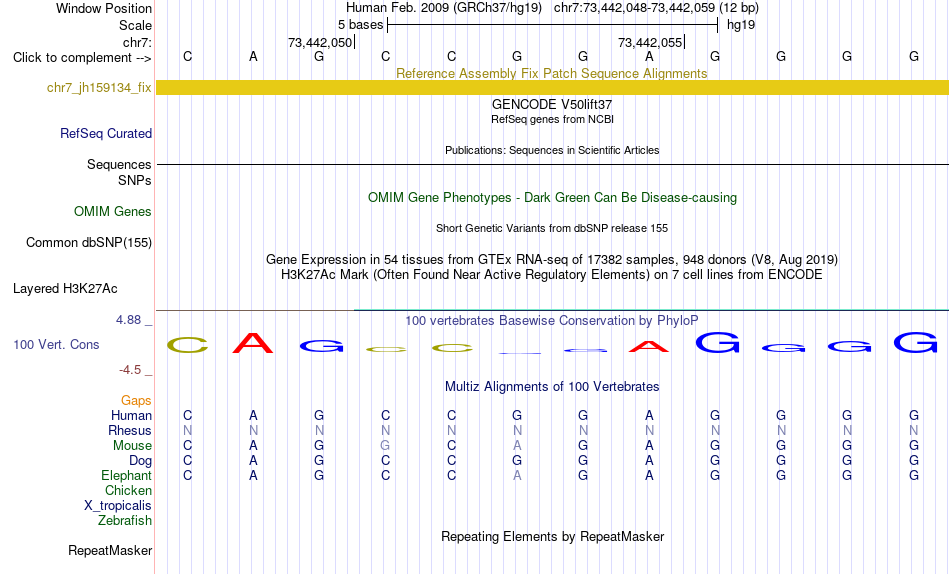Click the 4.88 PhyloP upper value
This screenshot has width=950, height=574.
(129, 319)
